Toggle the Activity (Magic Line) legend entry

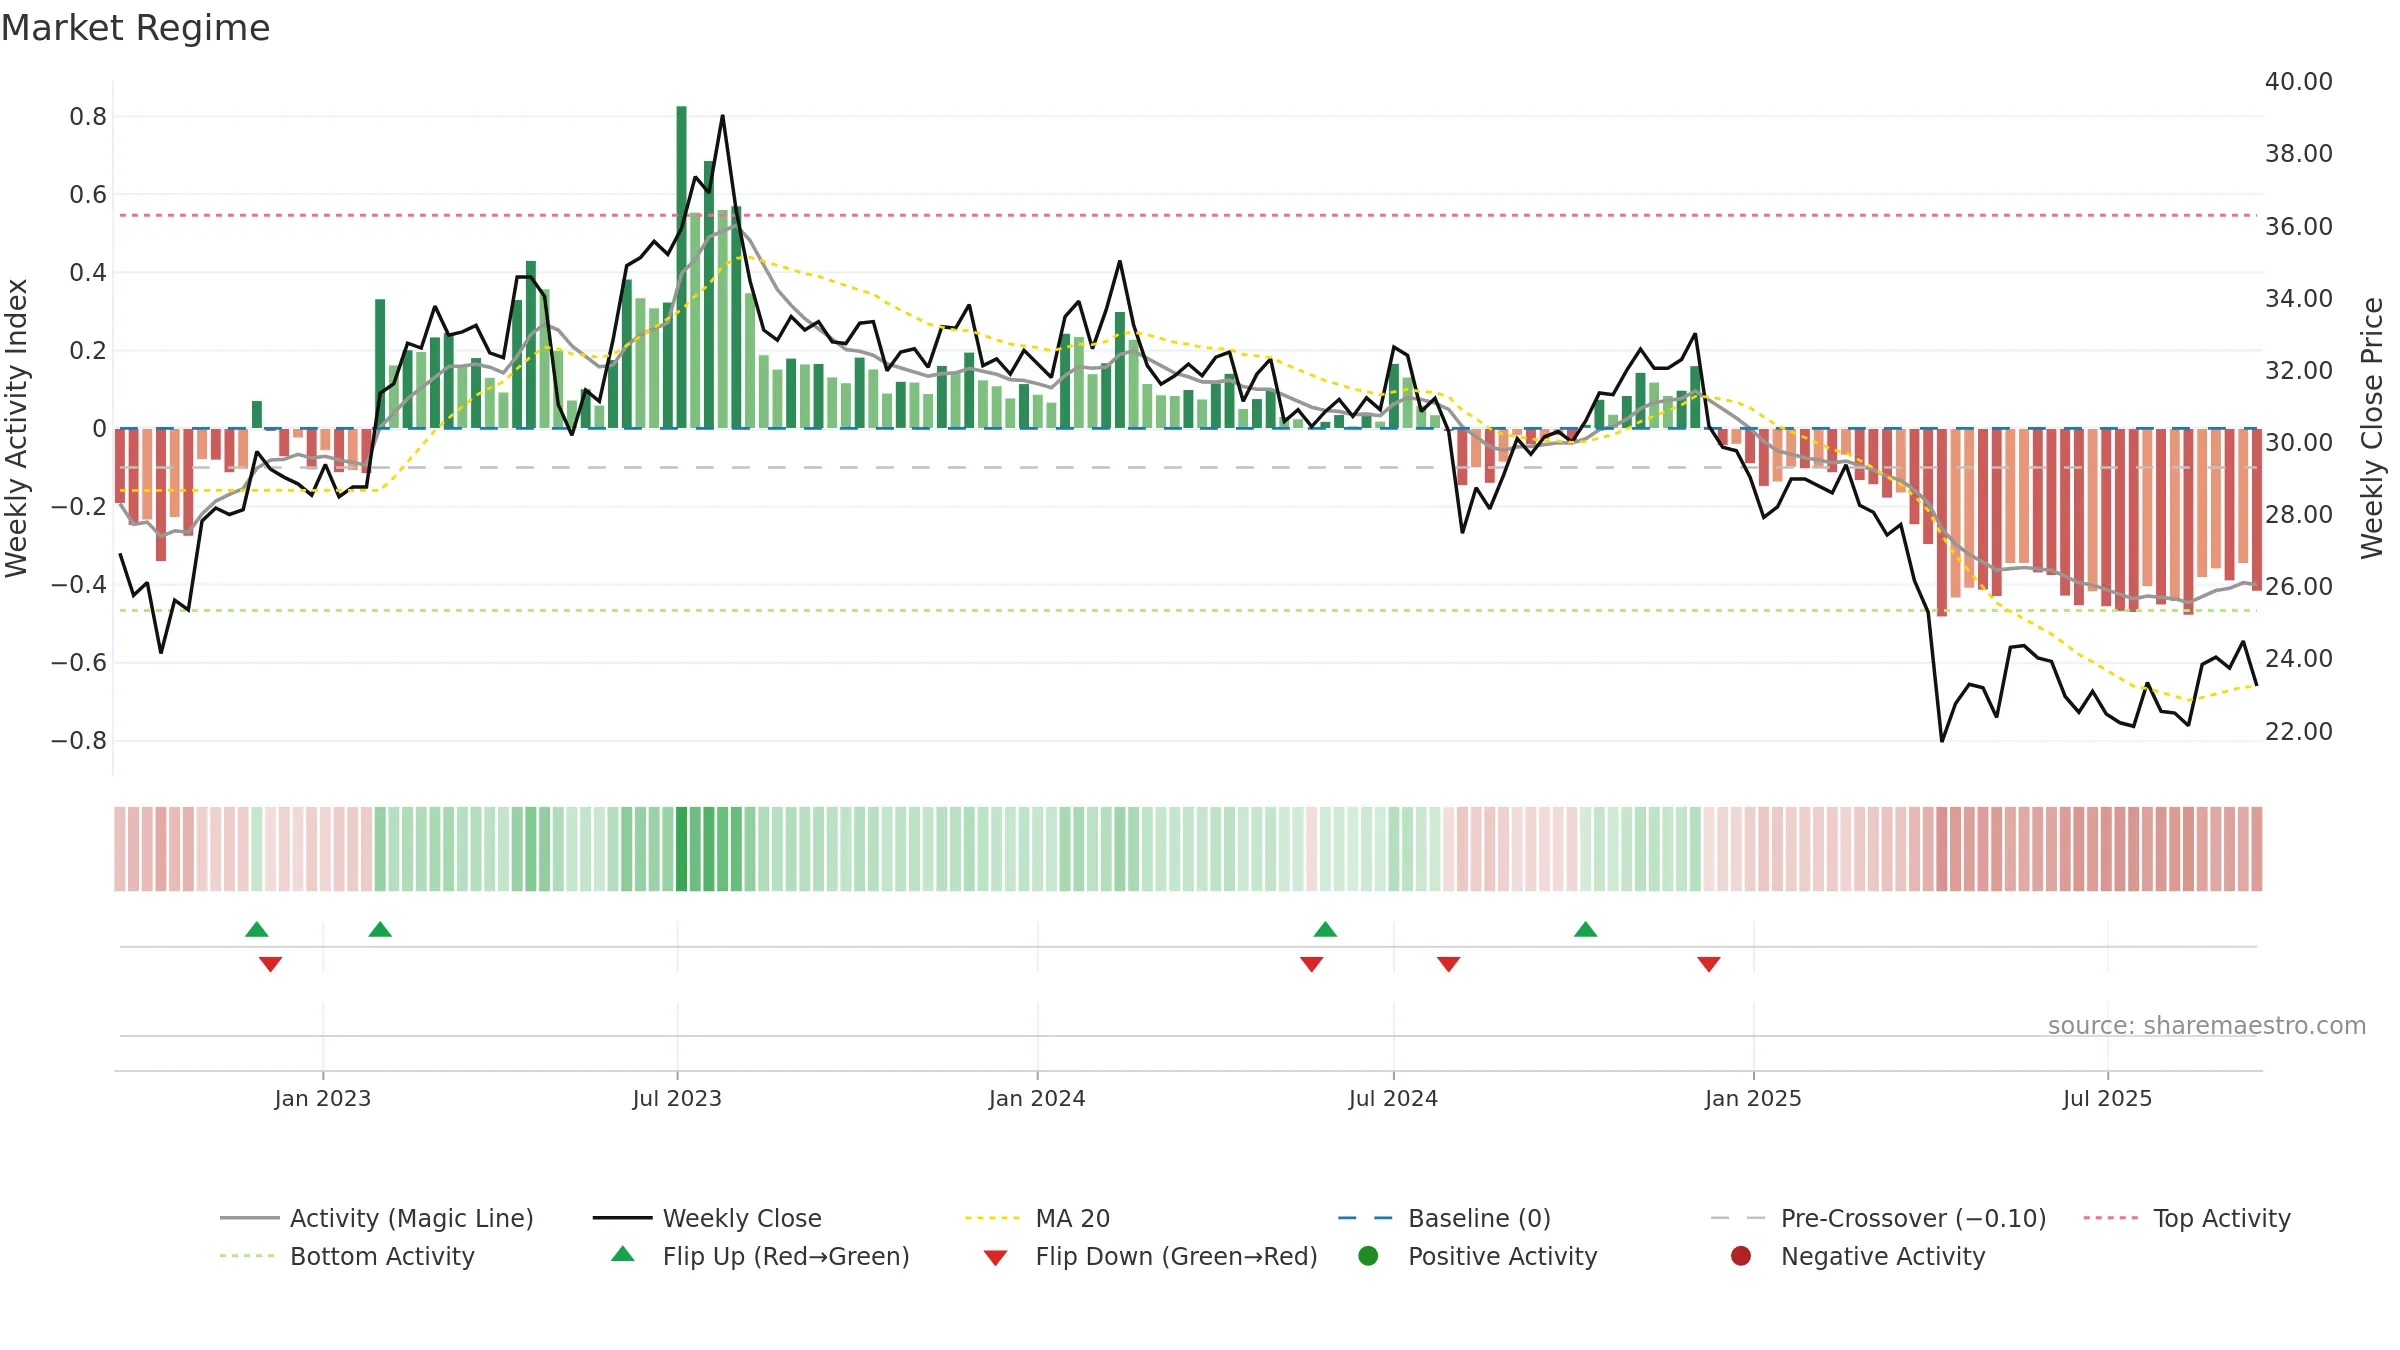(x=377, y=1218)
